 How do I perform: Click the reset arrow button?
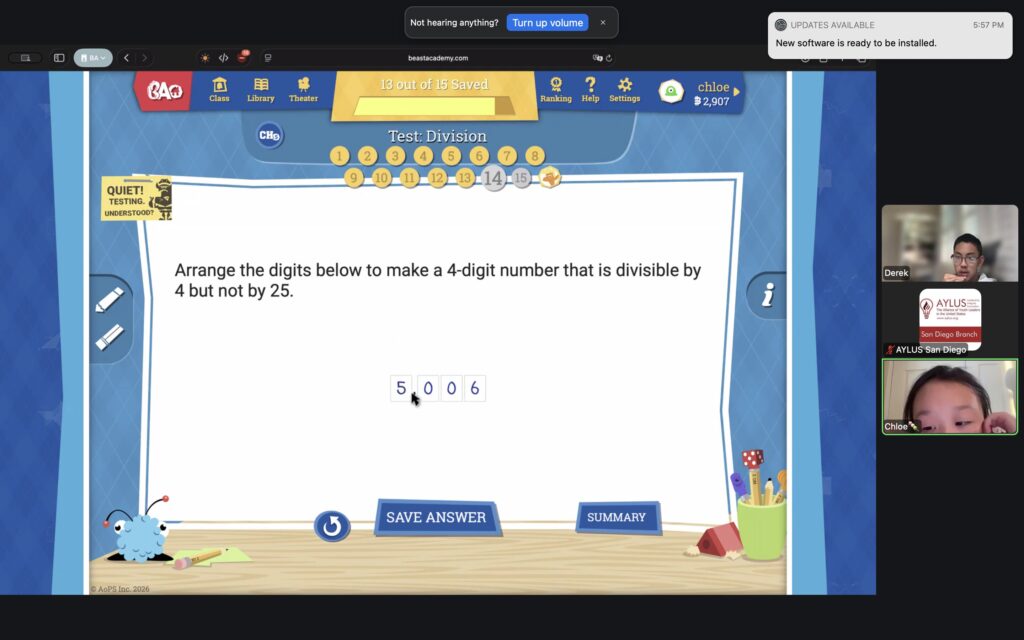coord(332,526)
